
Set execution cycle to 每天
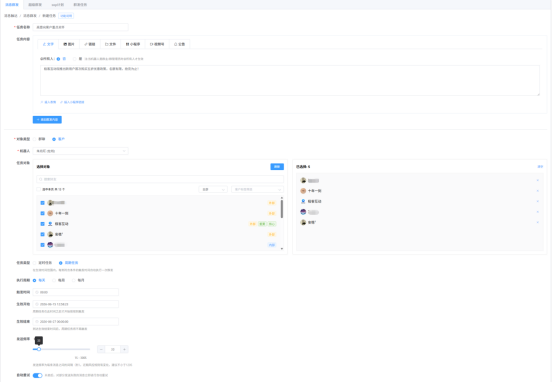(x=35, y=280)
